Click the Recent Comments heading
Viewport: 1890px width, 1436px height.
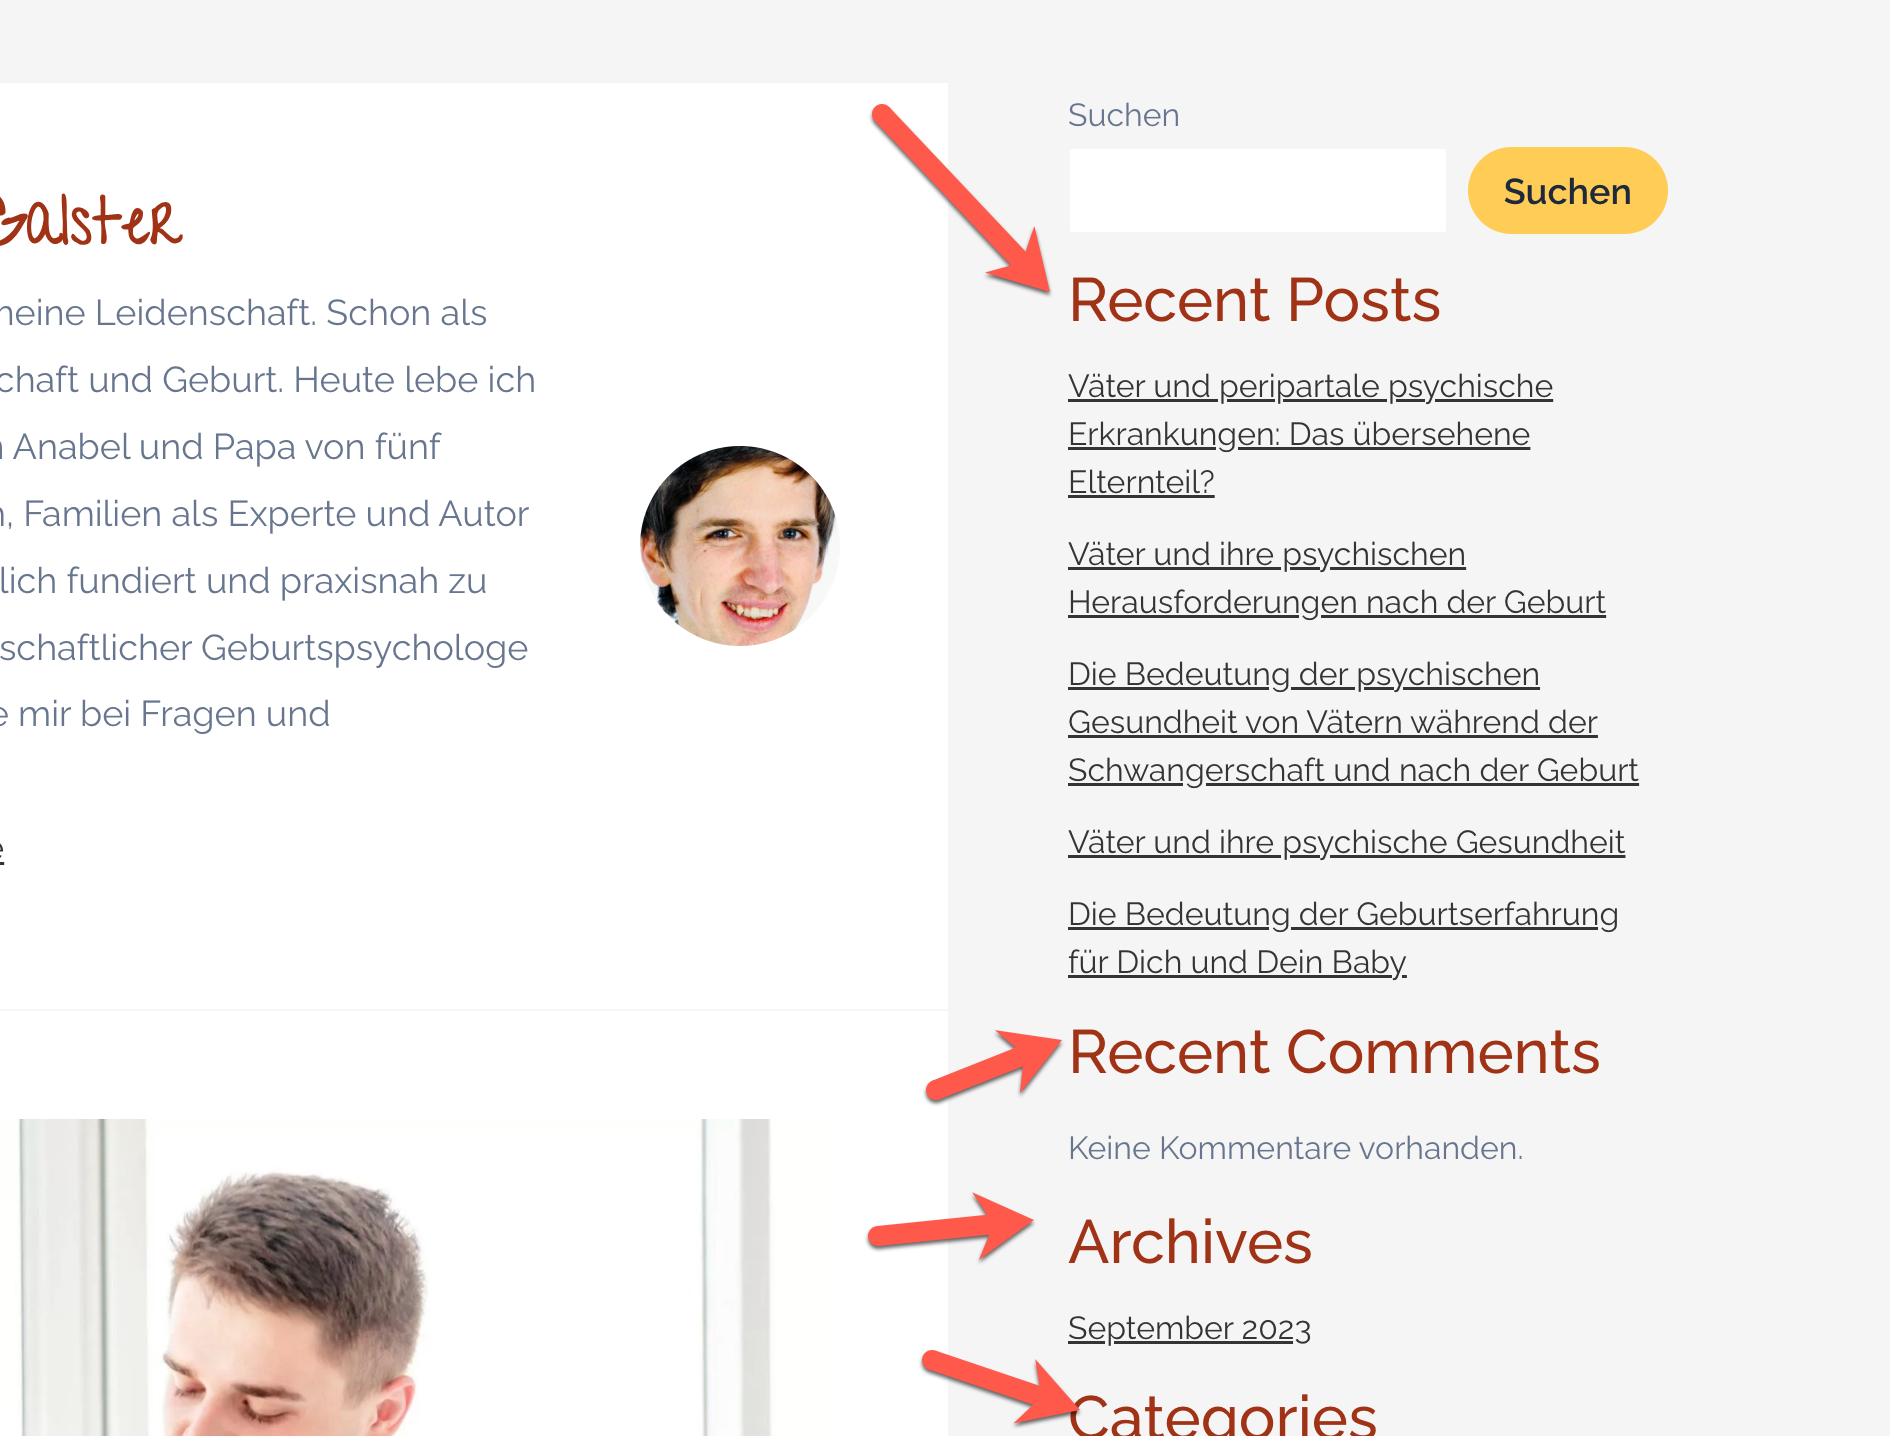click(1334, 1052)
